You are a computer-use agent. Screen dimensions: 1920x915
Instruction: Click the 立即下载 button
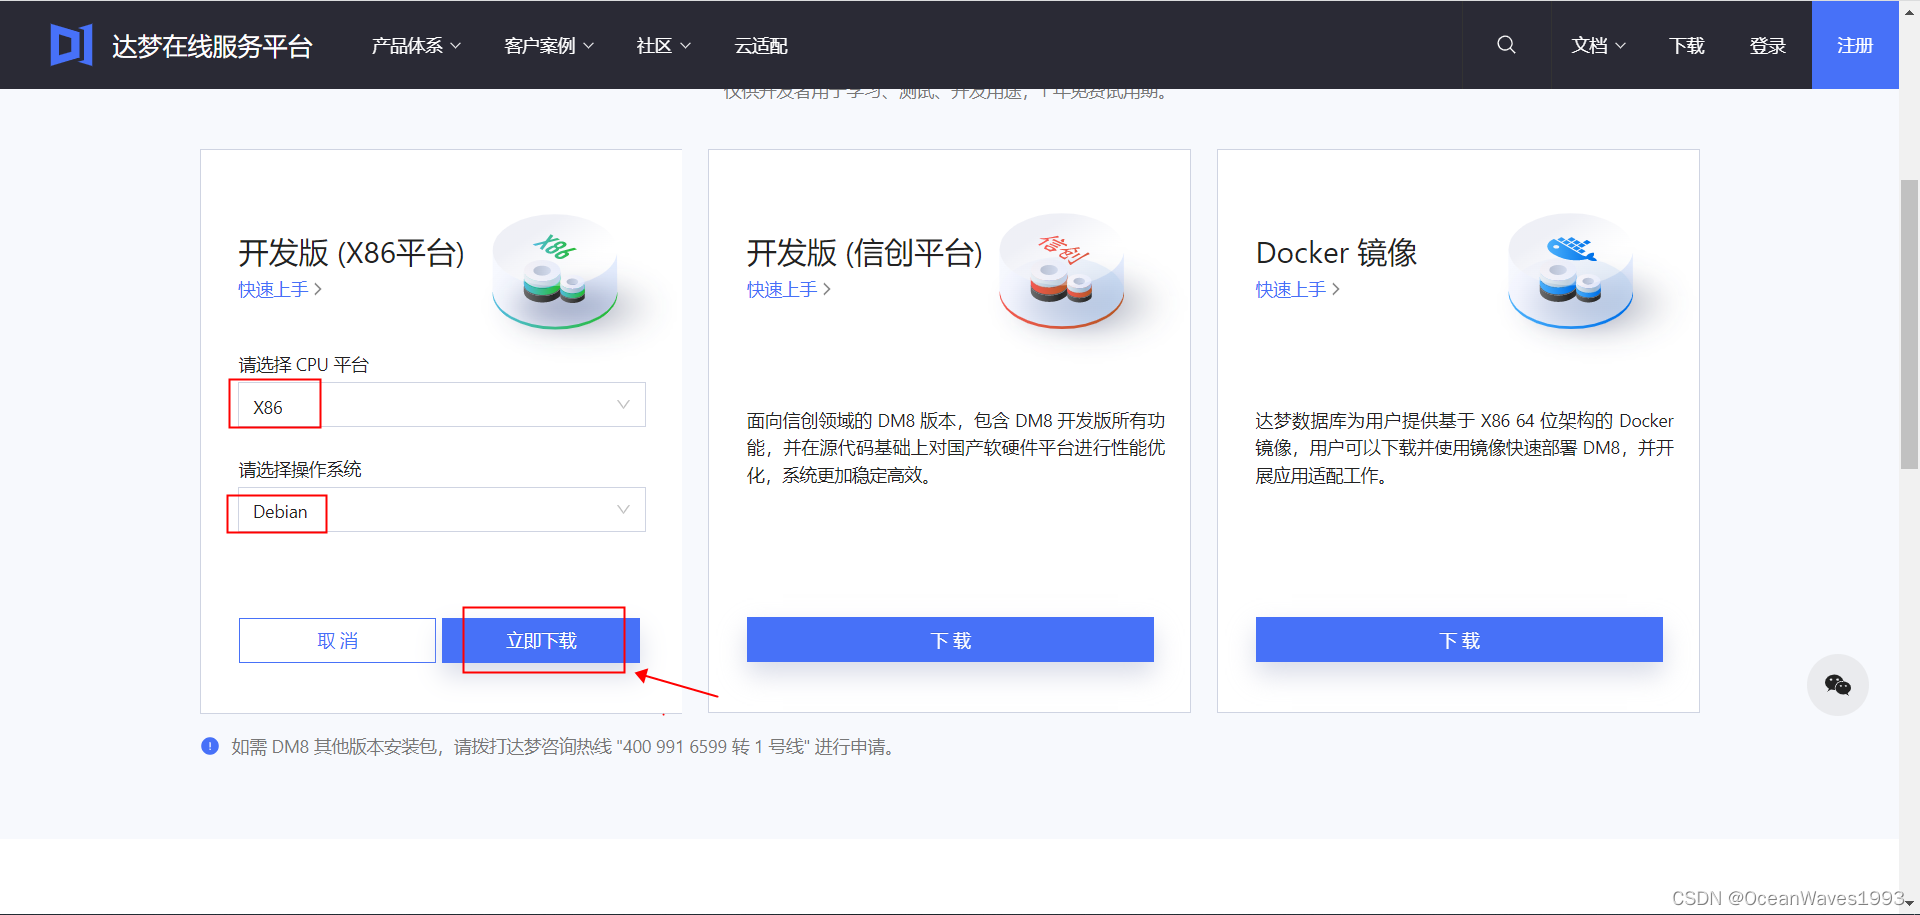click(x=541, y=640)
